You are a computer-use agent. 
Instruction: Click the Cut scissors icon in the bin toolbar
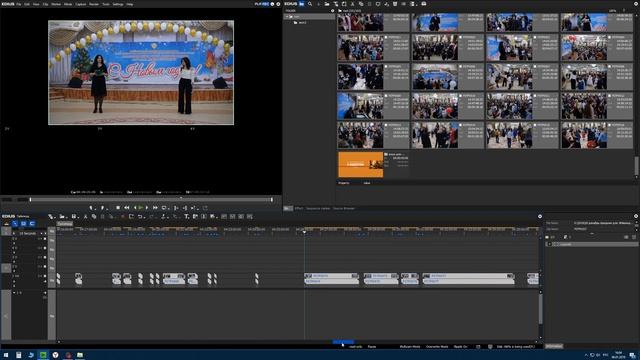353,4
